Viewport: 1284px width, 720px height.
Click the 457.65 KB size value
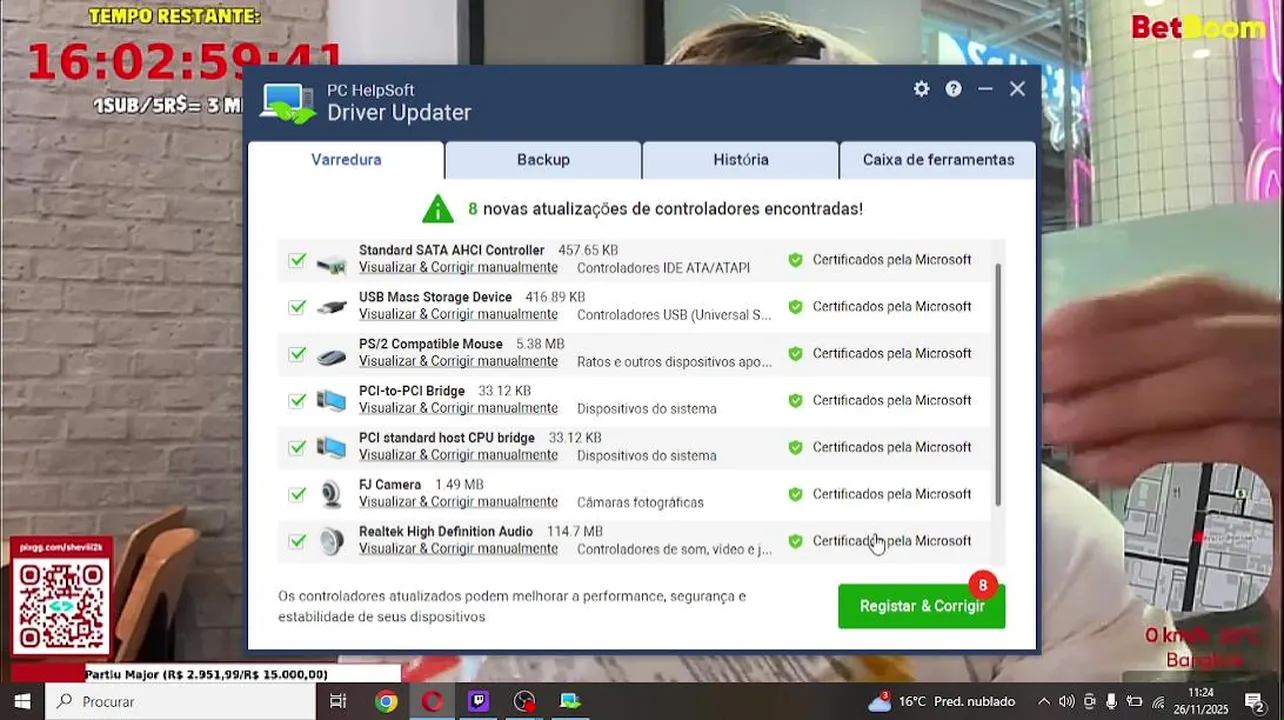coord(588,251)
